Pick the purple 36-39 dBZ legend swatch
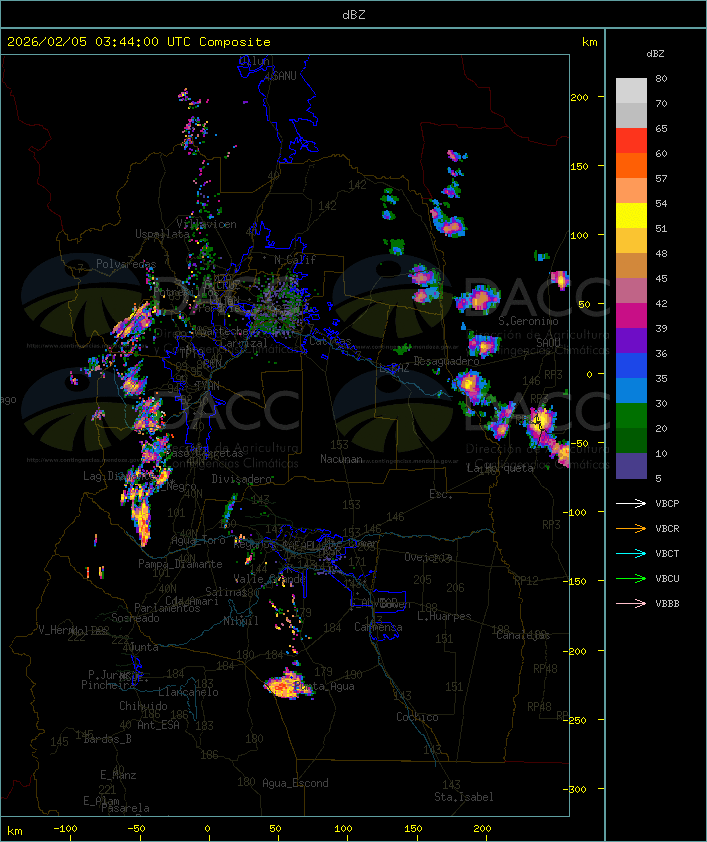The height and width of the screenshot is (842, 707). point(631,341)
